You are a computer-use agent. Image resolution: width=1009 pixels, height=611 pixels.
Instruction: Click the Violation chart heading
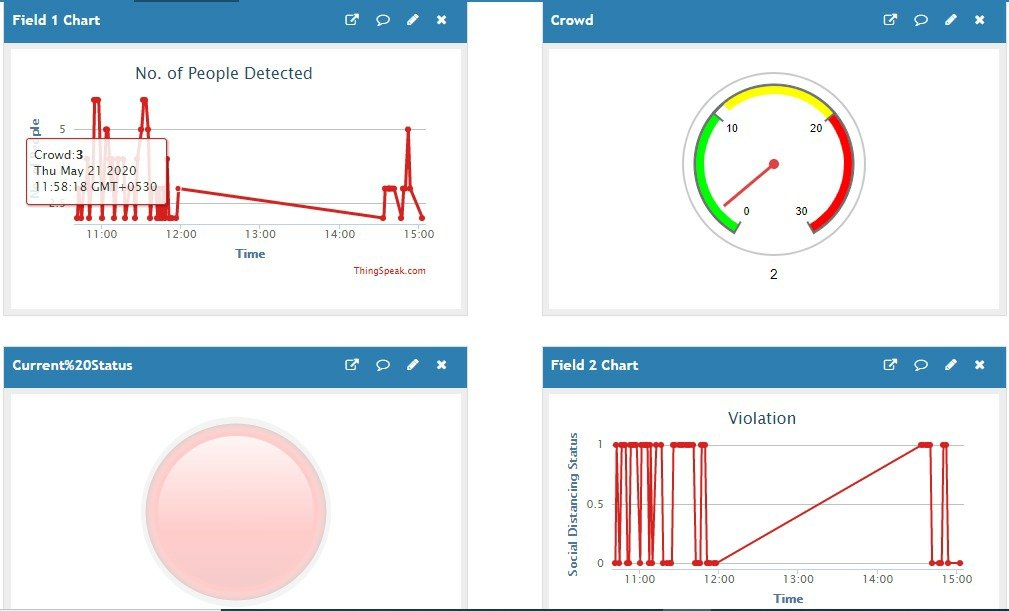[762, 418]
